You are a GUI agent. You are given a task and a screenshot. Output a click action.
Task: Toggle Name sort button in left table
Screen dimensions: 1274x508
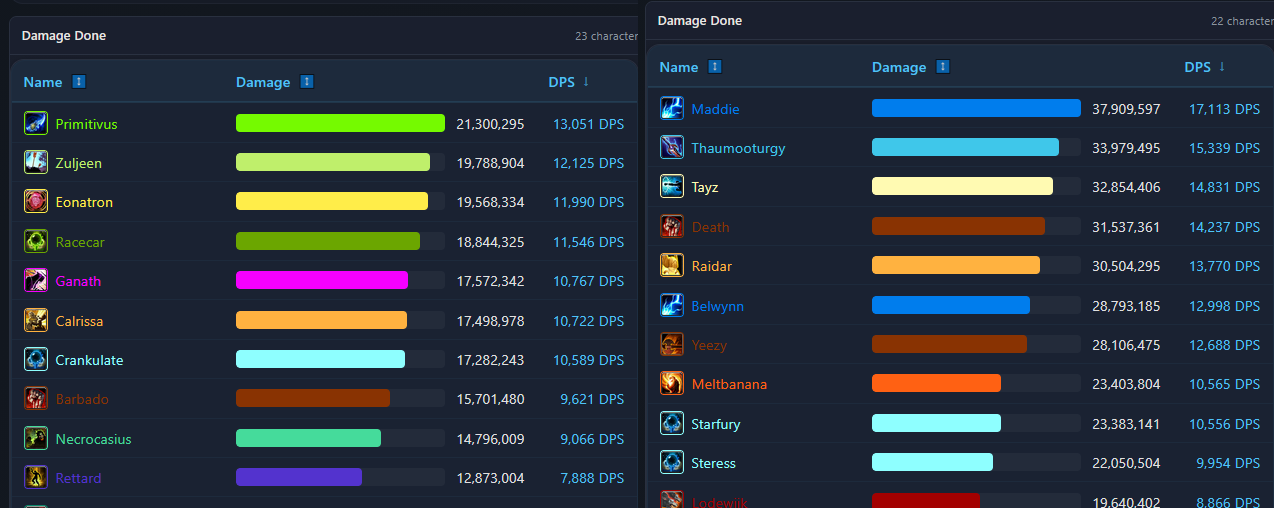point(79,82)
